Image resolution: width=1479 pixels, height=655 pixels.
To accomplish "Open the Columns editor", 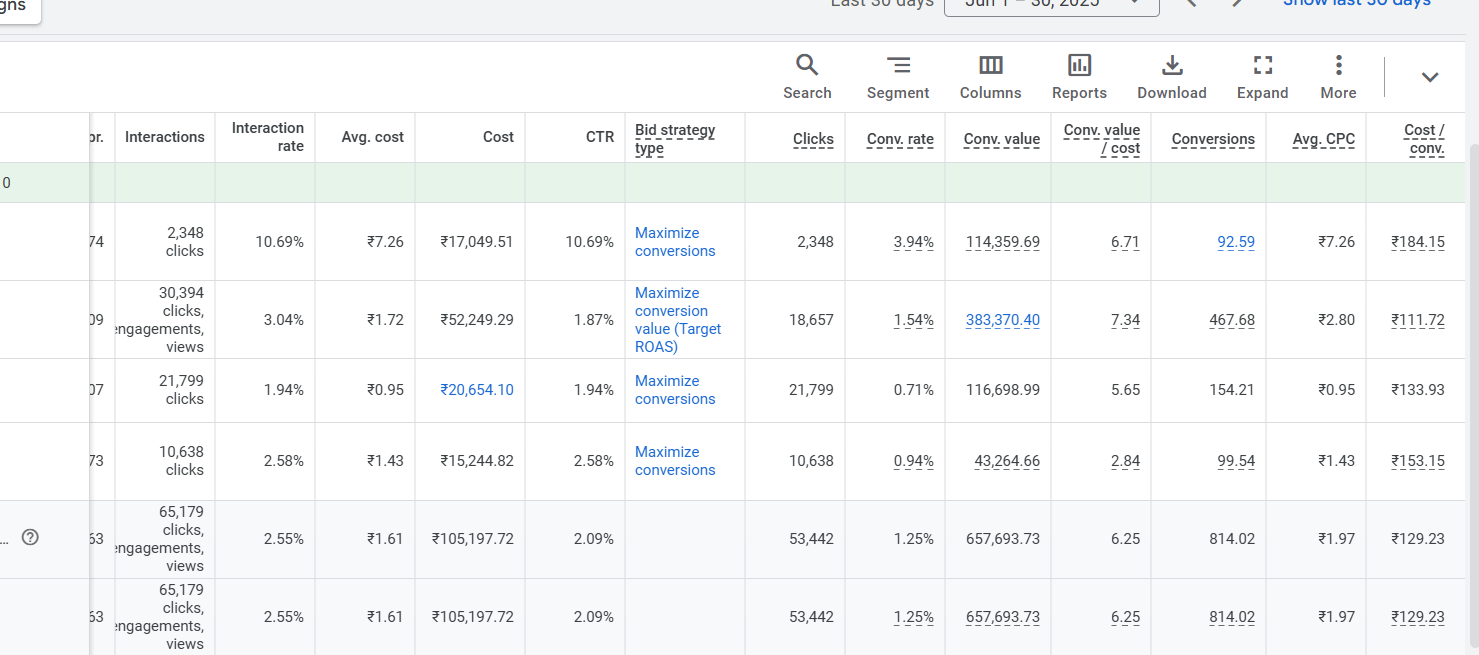I will coord(990,77).
